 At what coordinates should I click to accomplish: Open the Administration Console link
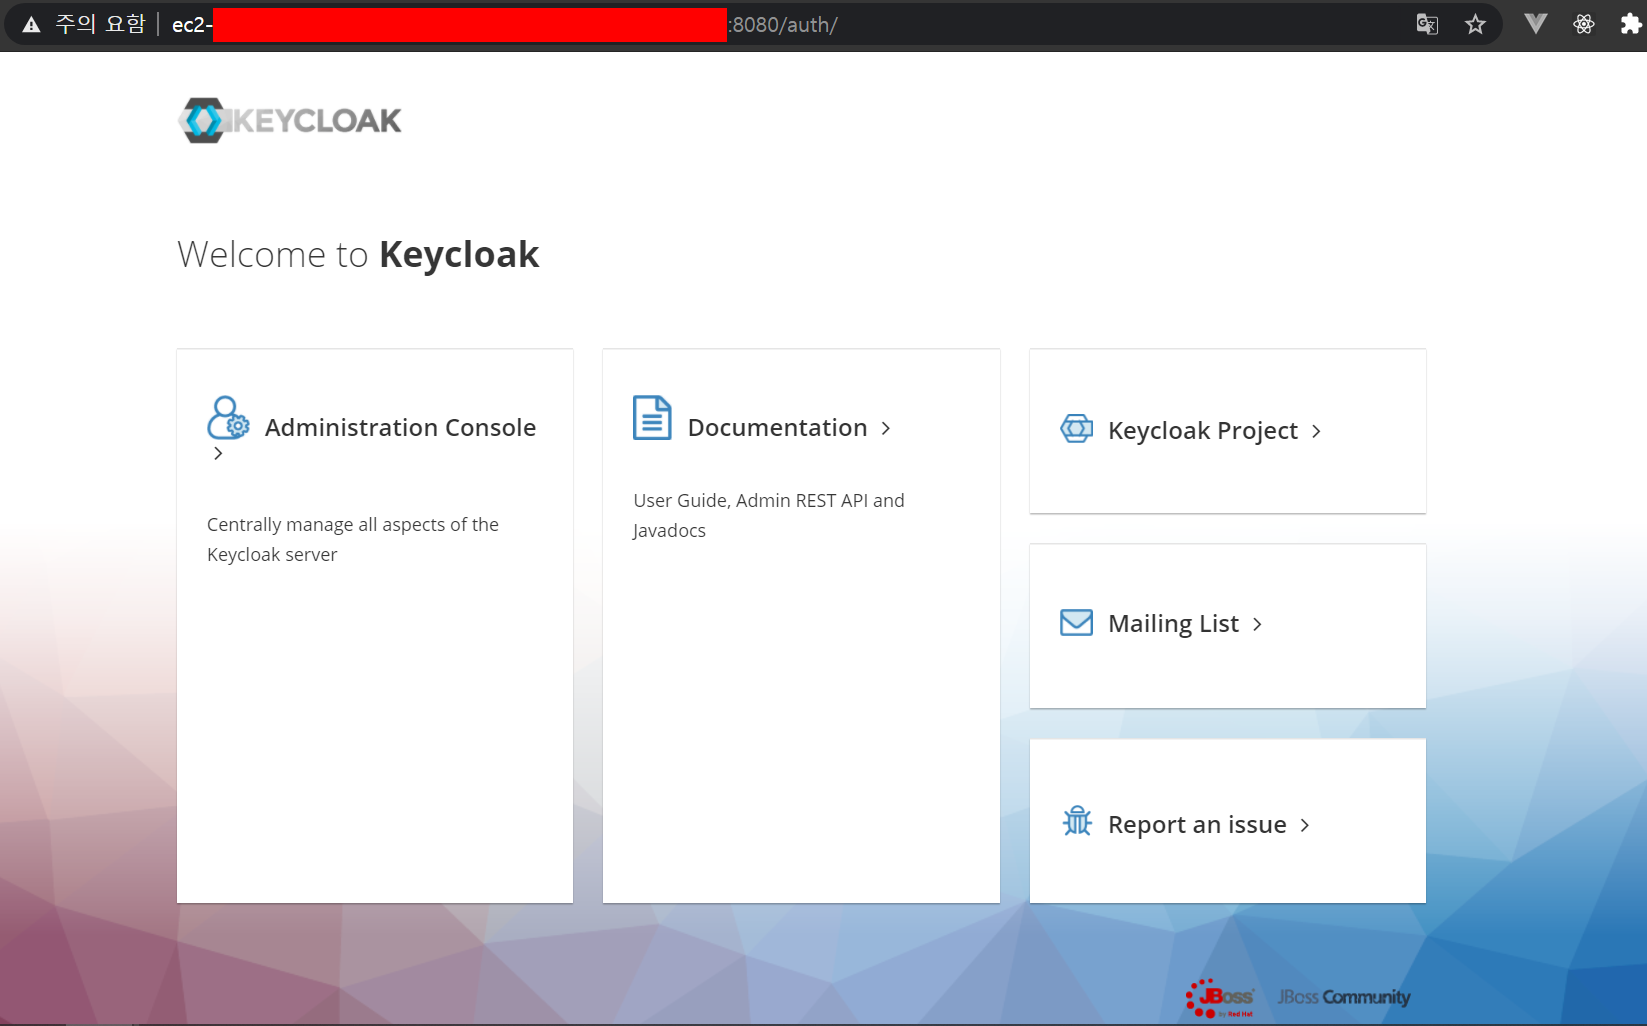coord(400,428)
